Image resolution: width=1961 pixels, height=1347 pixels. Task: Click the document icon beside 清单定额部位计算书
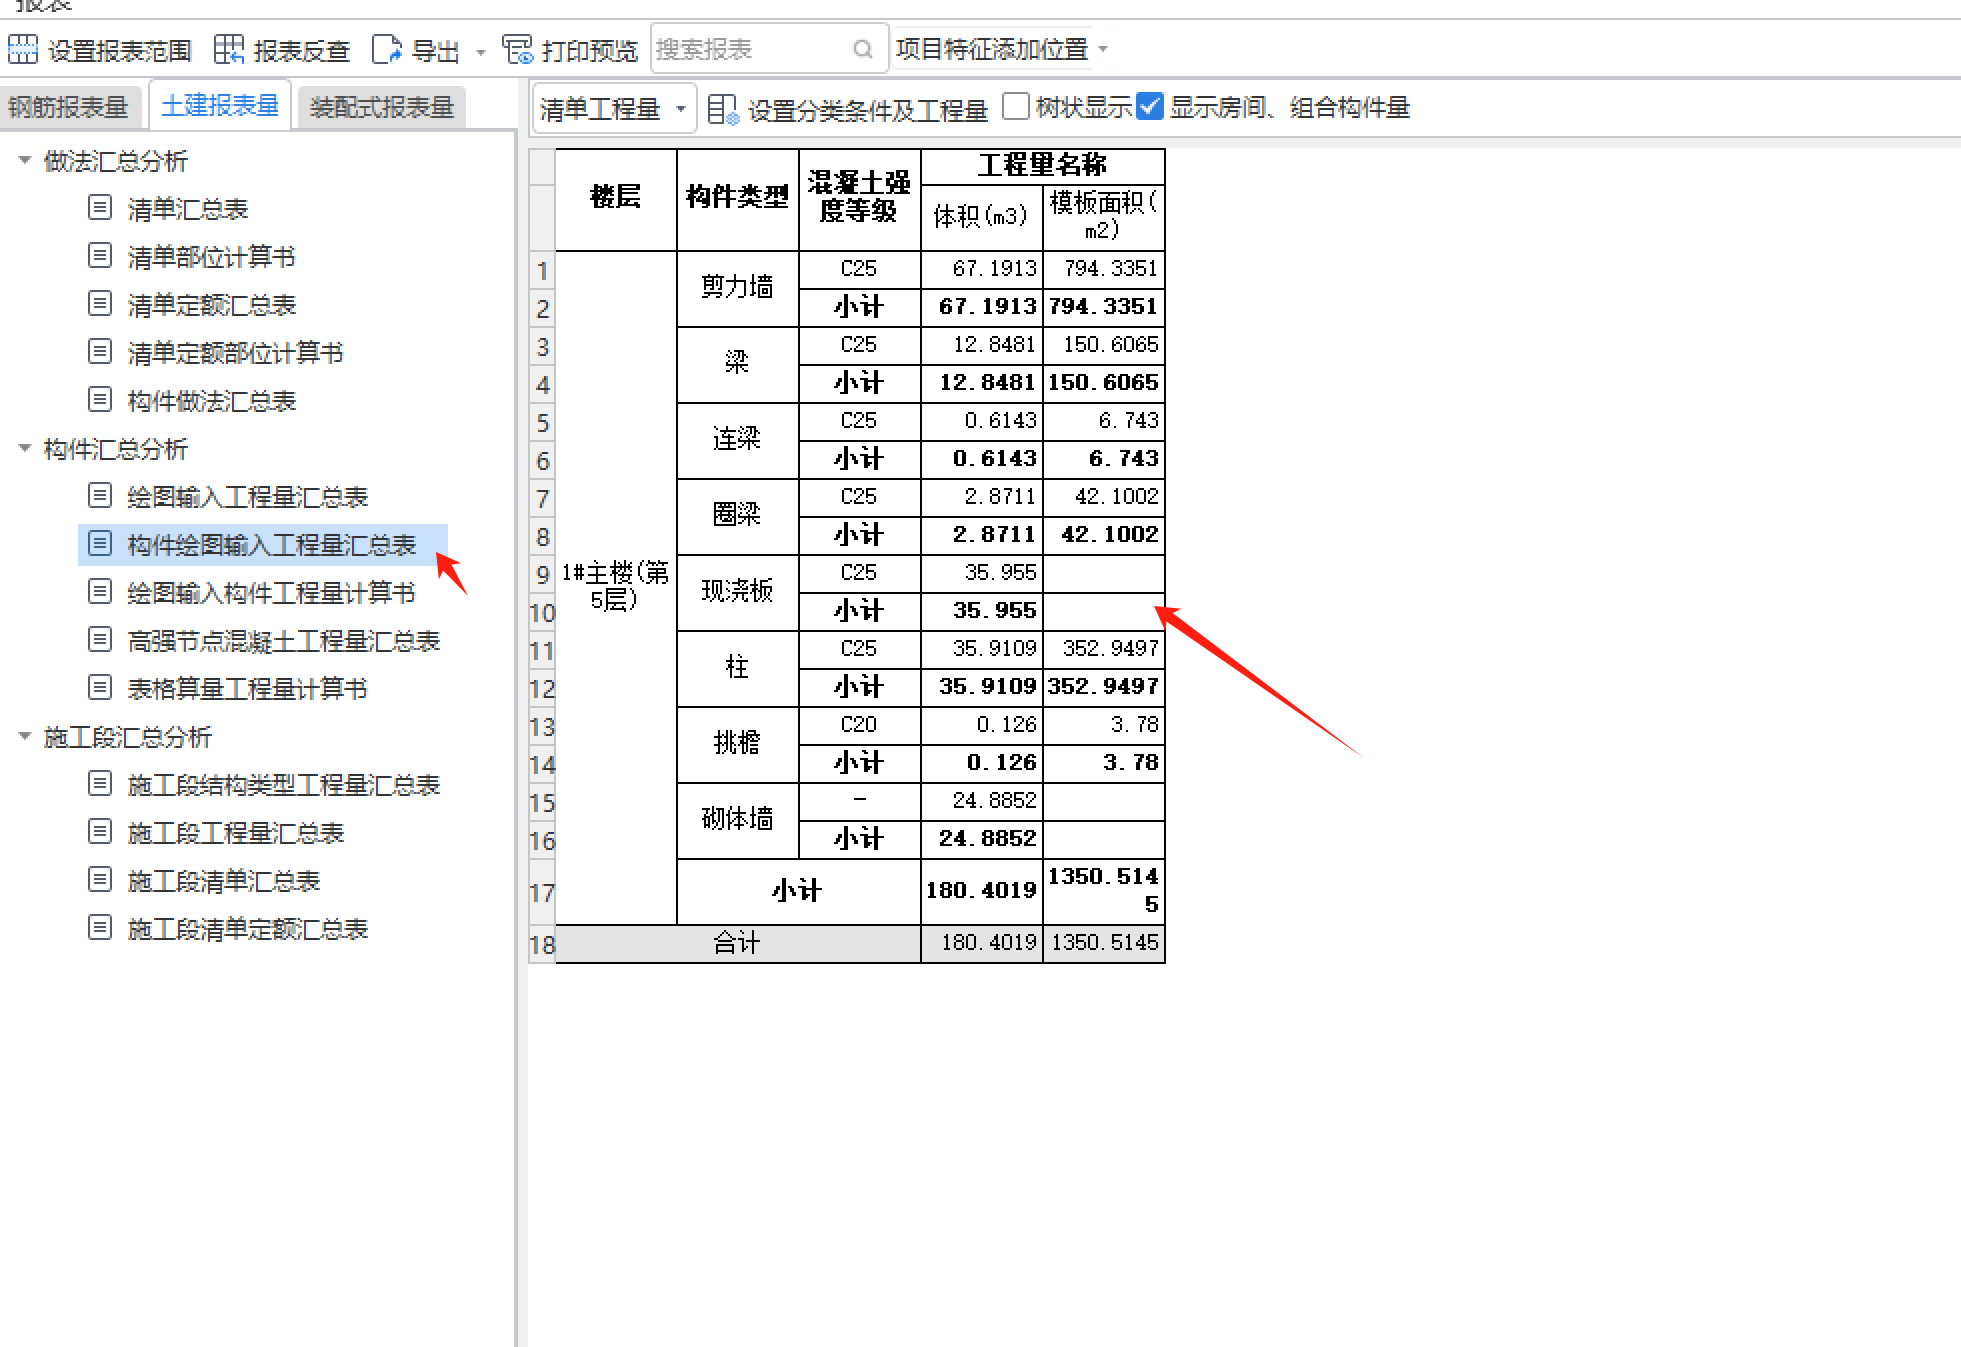click(100, 352)
